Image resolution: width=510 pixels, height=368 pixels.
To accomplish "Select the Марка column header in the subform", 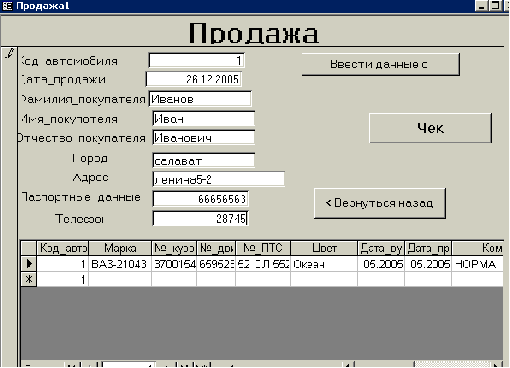I will (x=120, y=248).
